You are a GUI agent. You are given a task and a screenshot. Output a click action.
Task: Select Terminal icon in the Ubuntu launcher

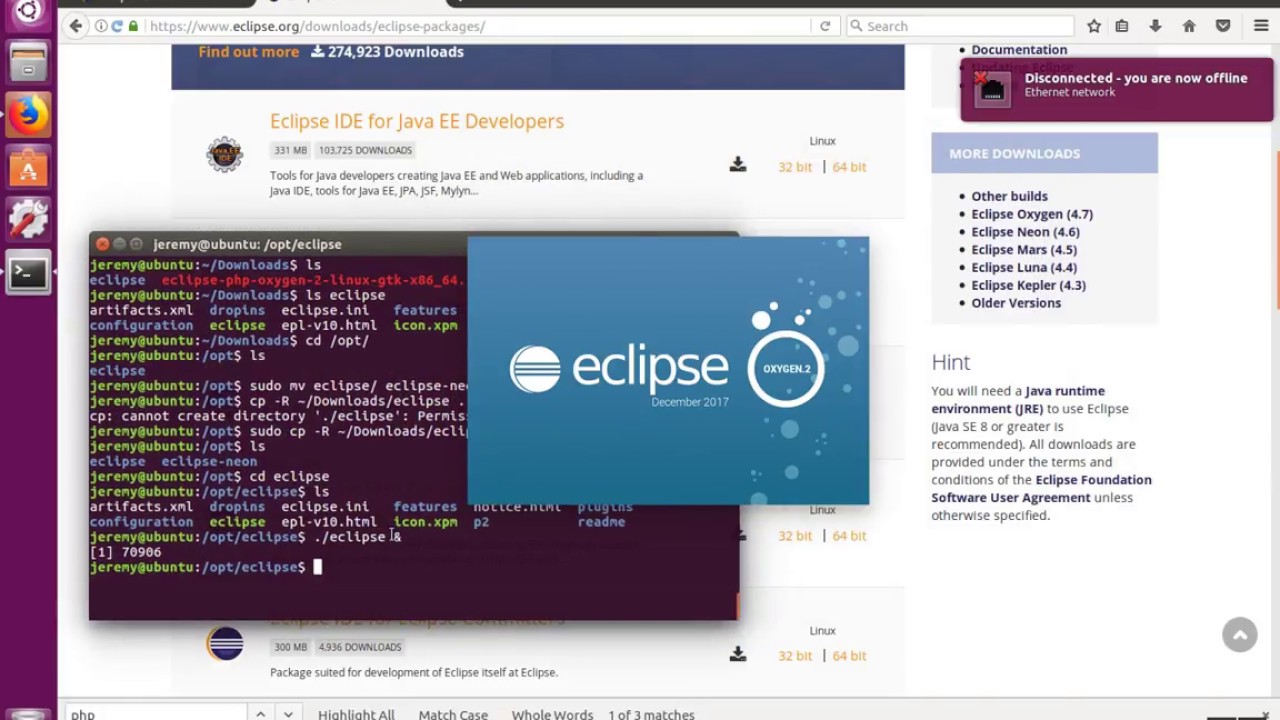point(28,273)
